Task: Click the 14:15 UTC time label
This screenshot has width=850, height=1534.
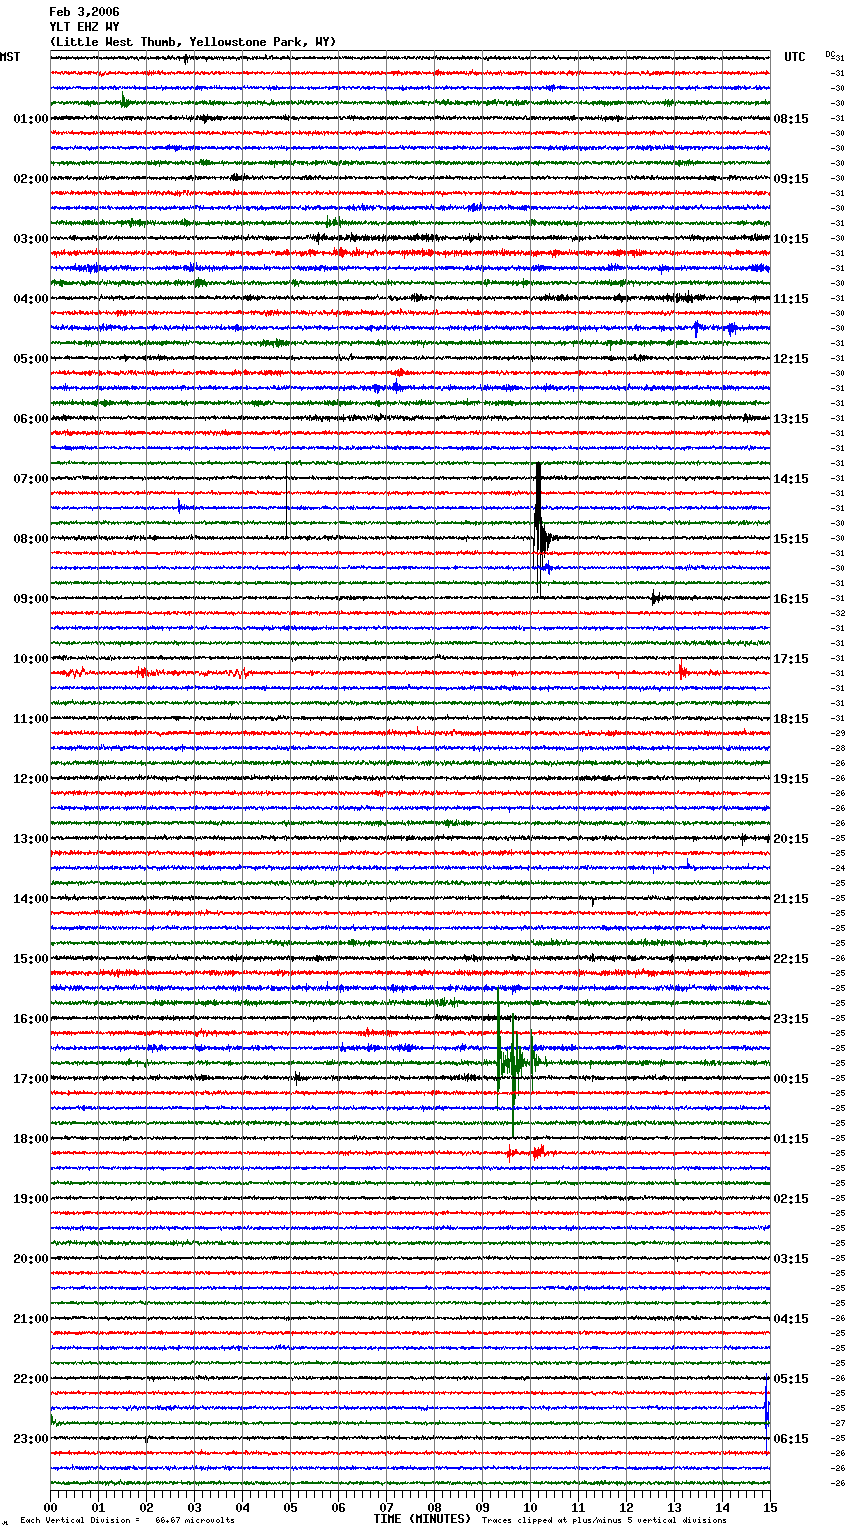Action: pos(791,479)
